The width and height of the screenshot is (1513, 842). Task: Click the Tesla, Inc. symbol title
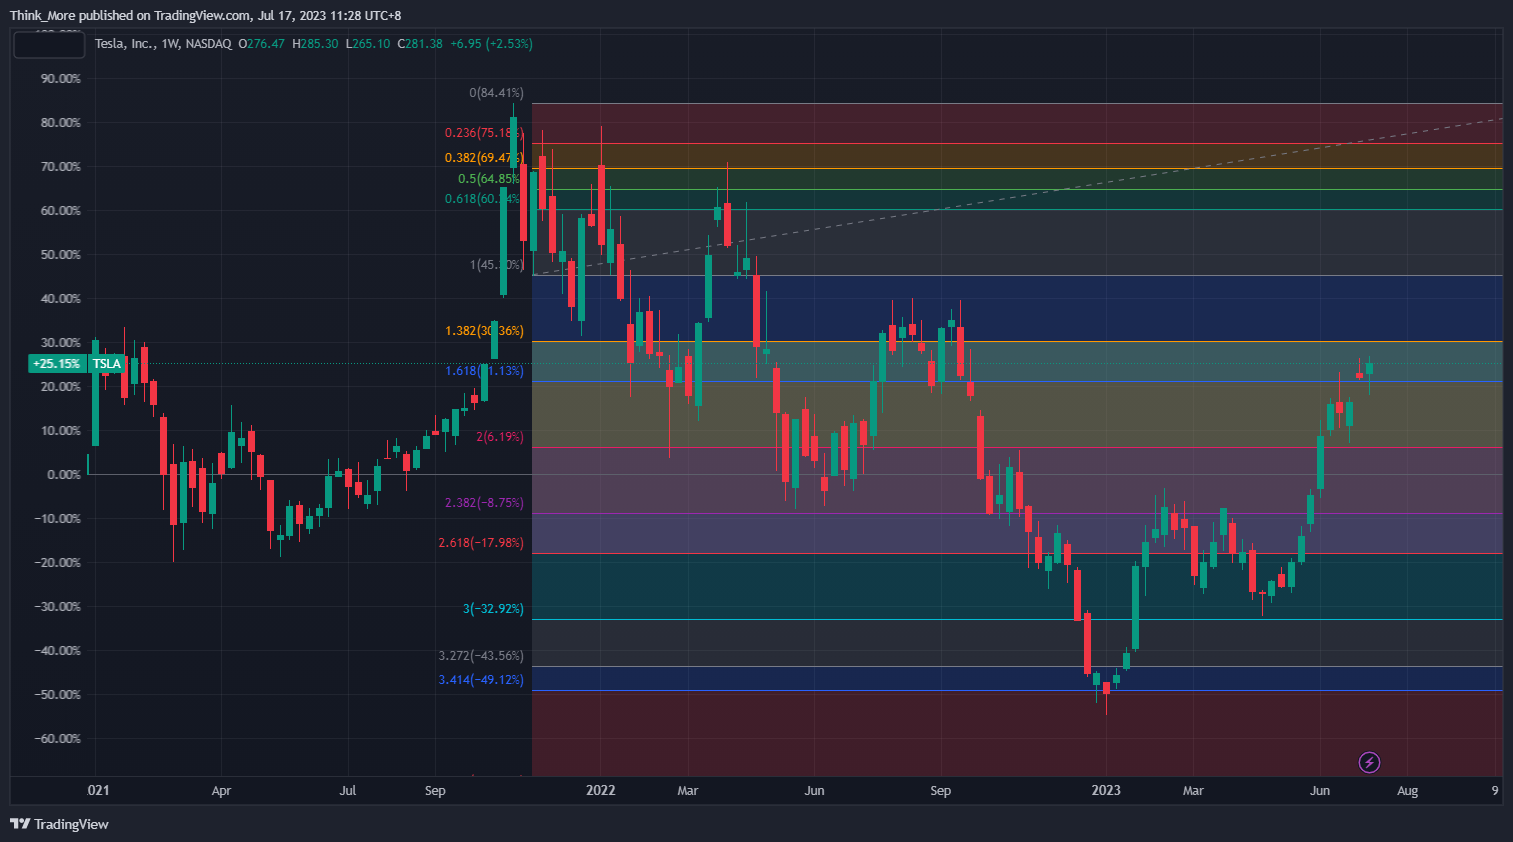[x=124, y=44]
